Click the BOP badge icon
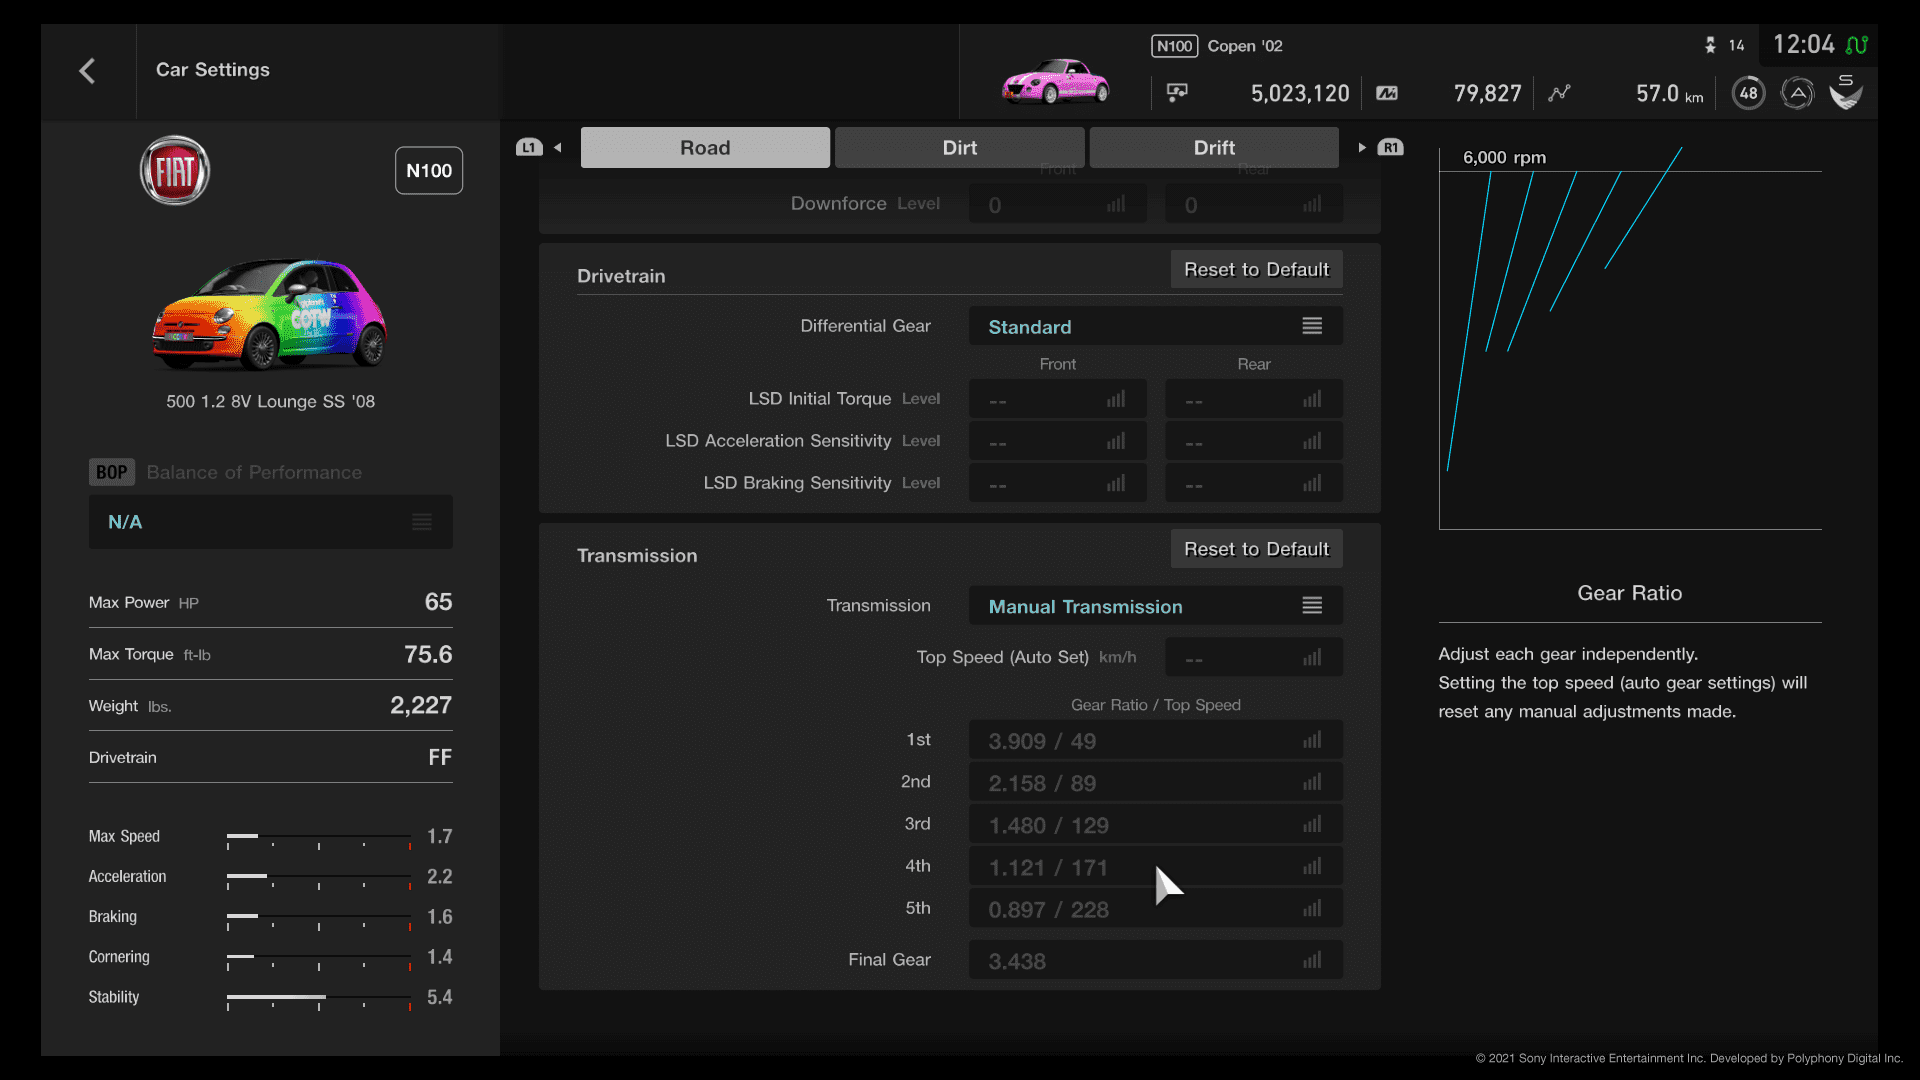Image resolution: width=1920 pixels, height=1080 pixels. (x=111, y=472)
